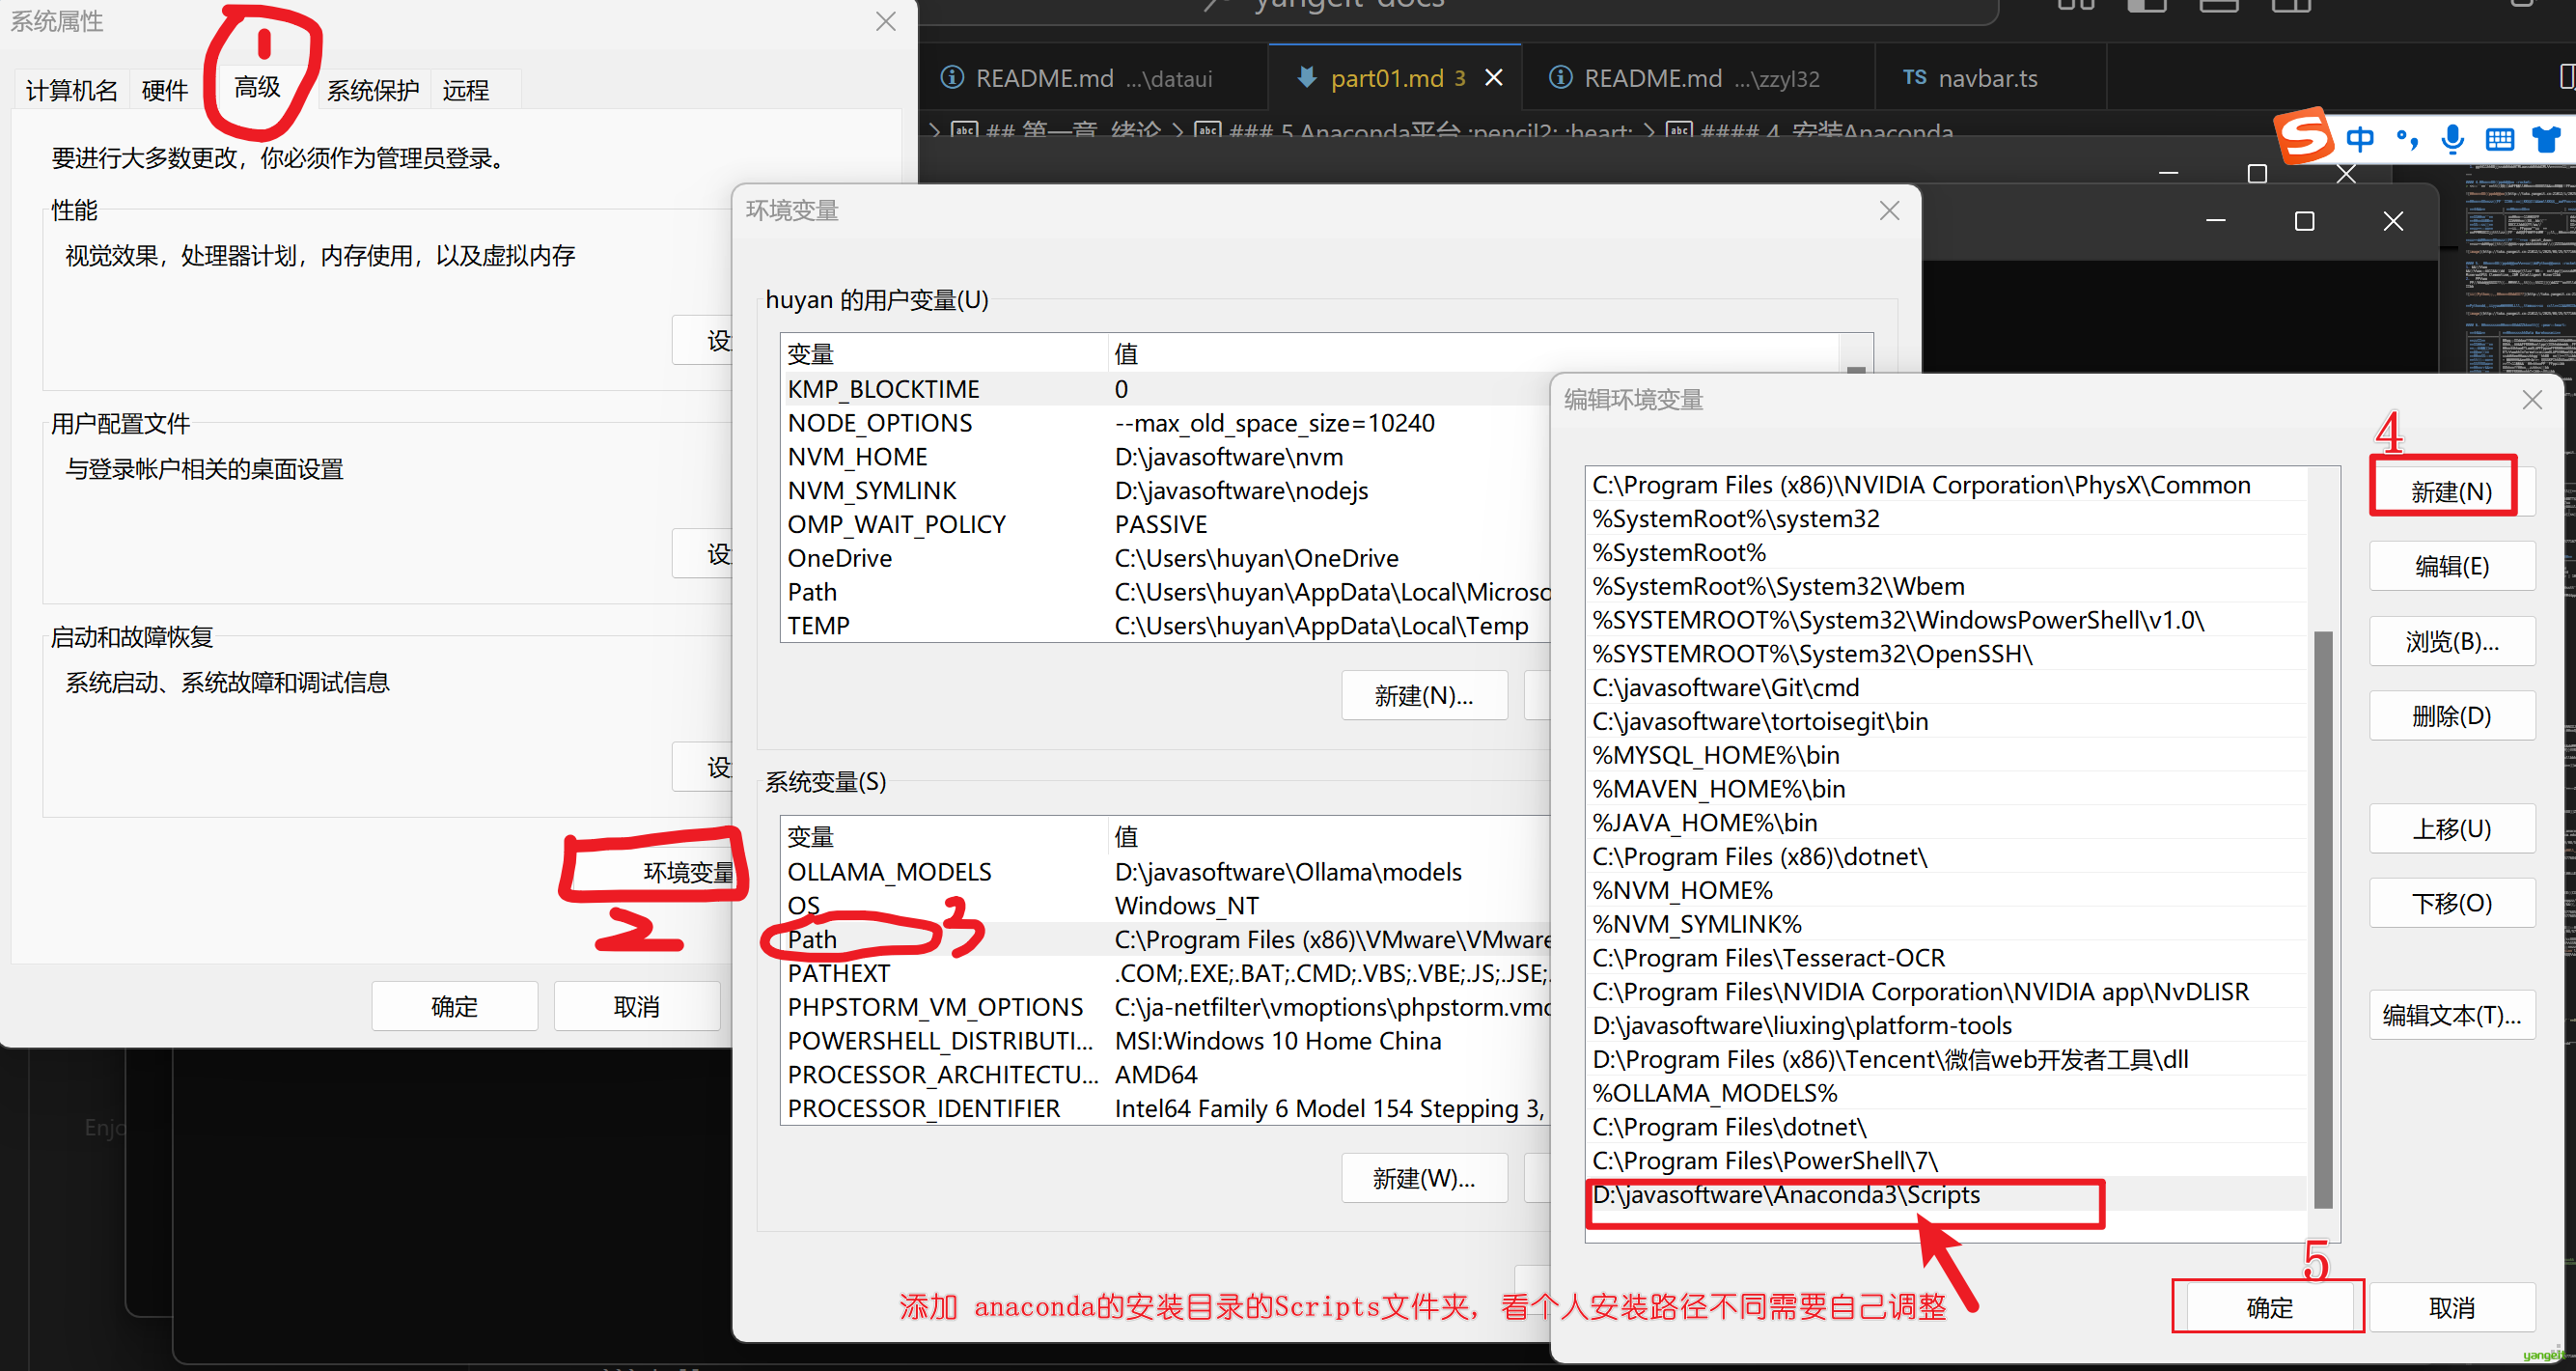This screenshot has height=1371, width=2576.
Task: Open Sogou soft keyboard icon
Action: pos(2499,138)
